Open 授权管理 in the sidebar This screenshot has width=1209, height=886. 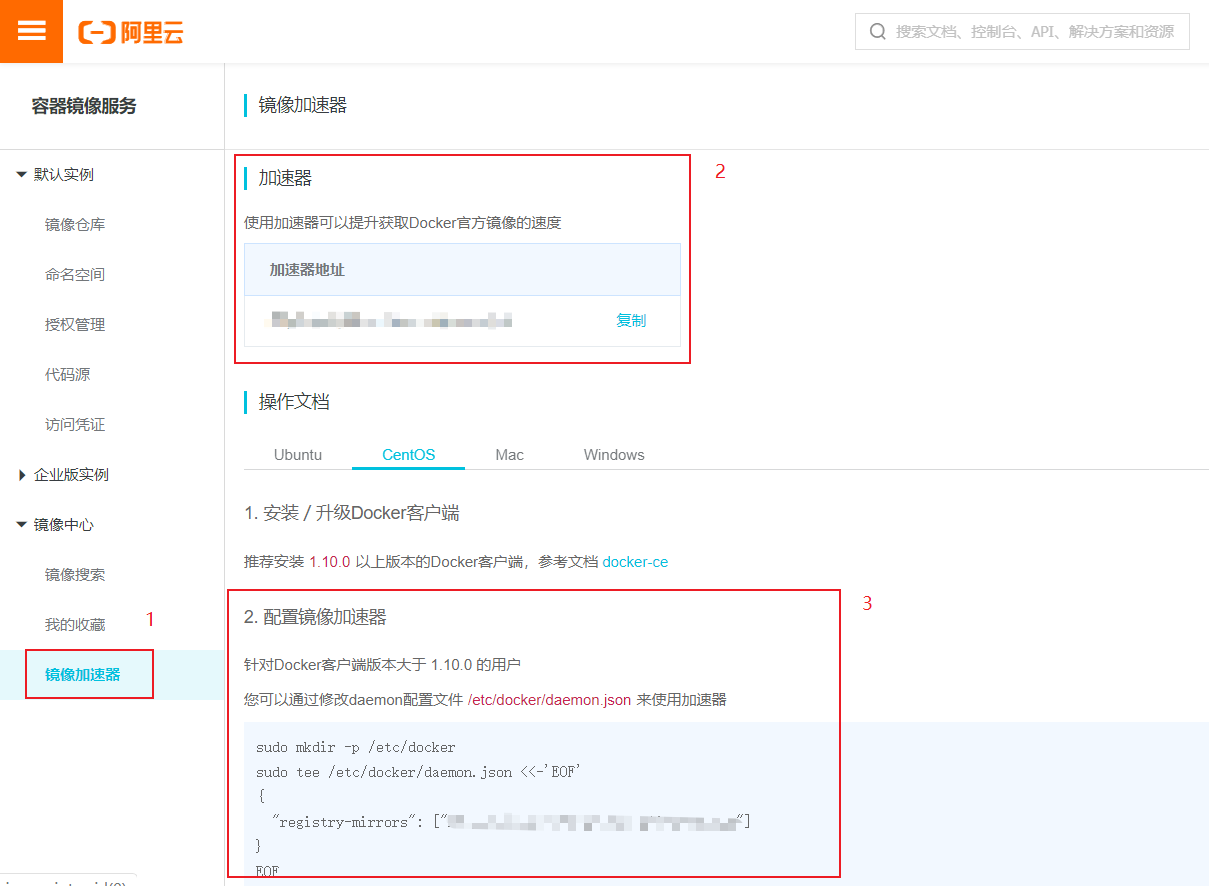[75, 325]
